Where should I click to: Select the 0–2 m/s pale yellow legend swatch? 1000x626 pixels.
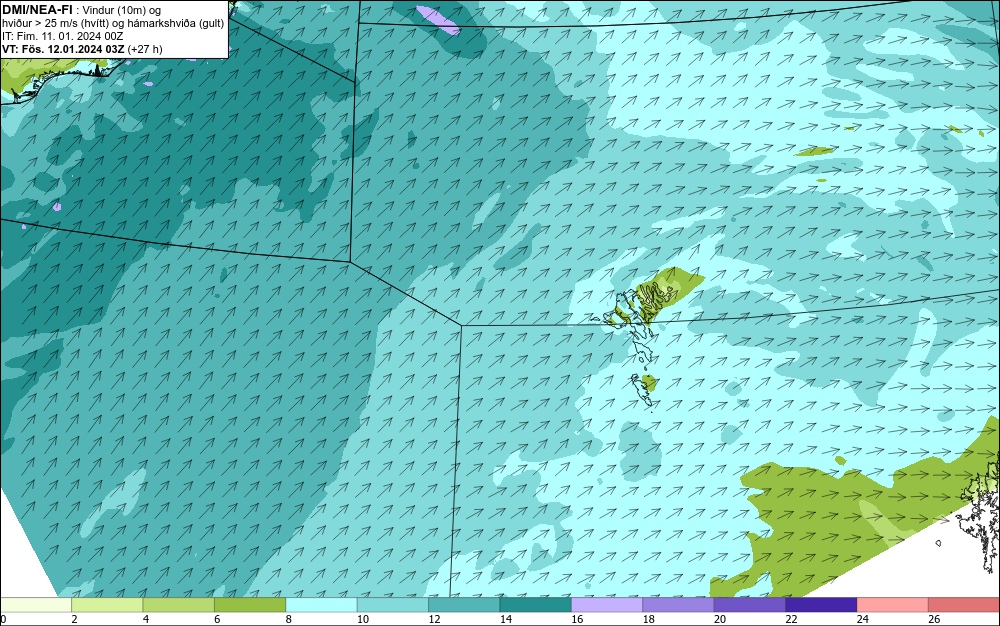click(36, 604)
